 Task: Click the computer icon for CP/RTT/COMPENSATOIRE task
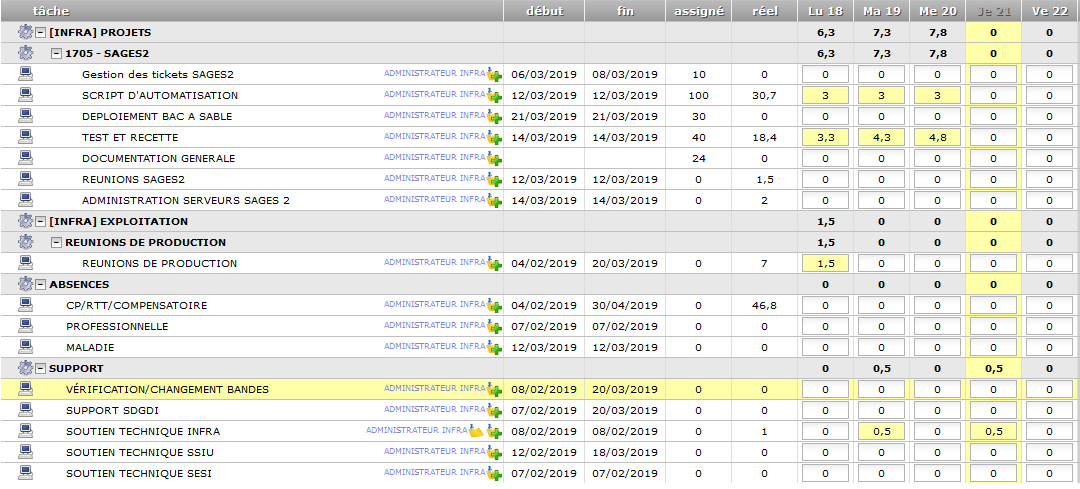[x=25, y=305]
